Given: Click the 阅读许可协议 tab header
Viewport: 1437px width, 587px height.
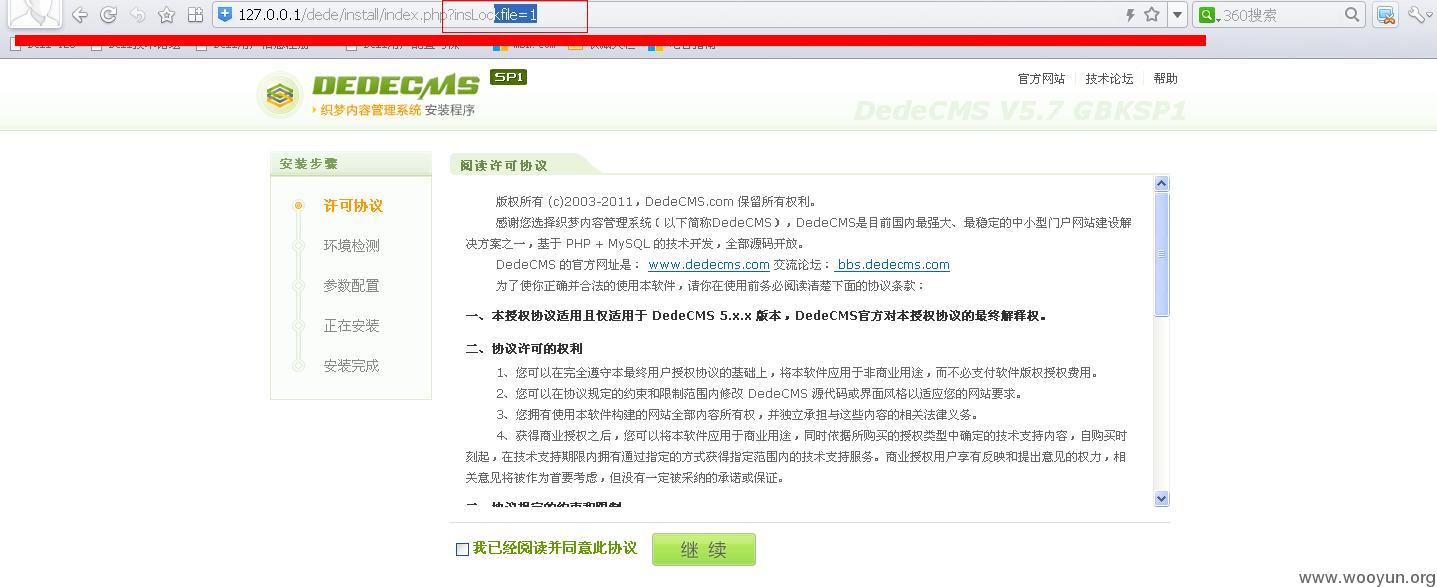Looking at the screenshot, I should pyautogui.click(x=504, y=165).
